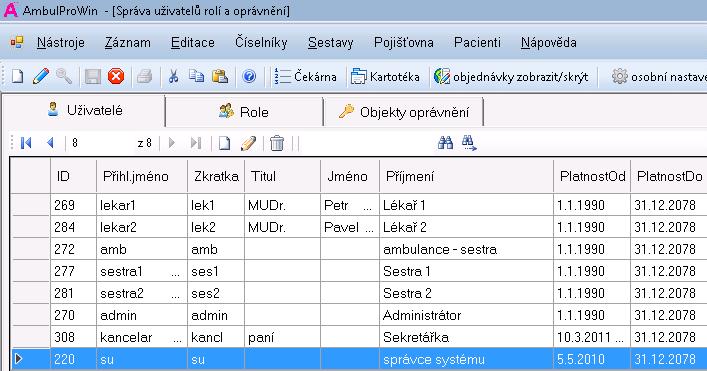Open the Sestavy menu
The image size is (707, 371).
[331, 42]
